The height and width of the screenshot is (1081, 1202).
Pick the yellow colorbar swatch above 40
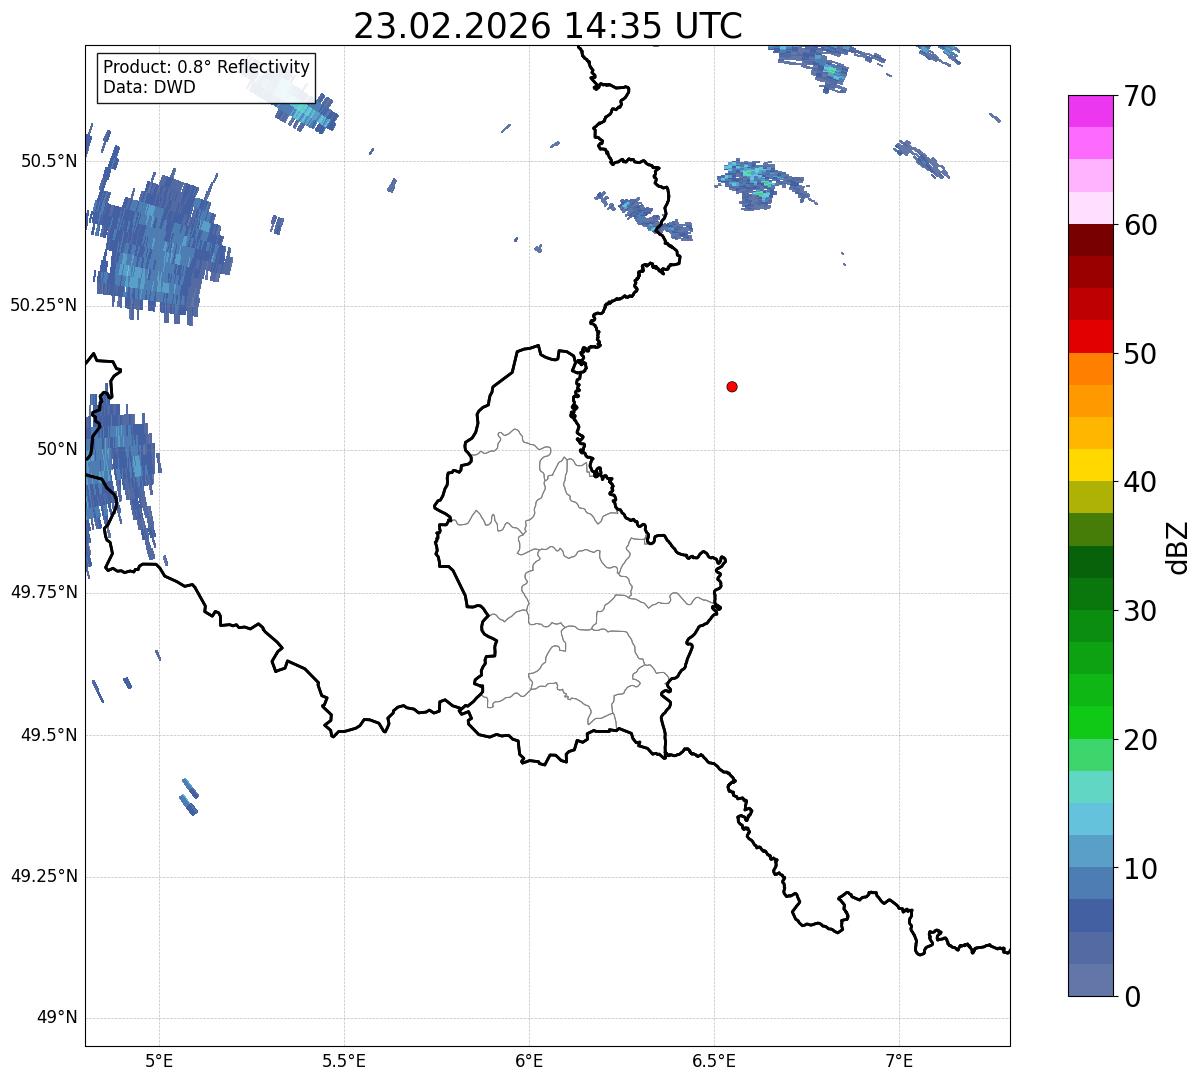[1090, 466]
